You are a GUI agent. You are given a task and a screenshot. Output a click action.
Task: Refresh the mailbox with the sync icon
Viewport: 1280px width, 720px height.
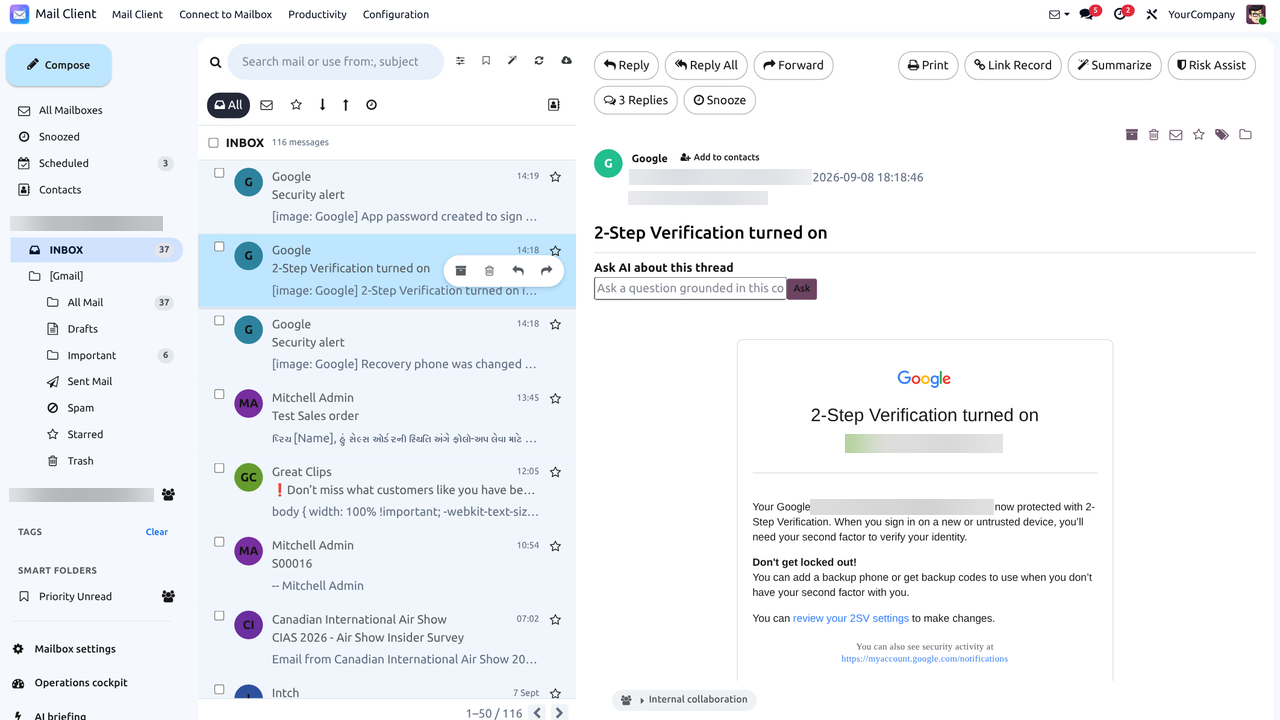(x=539, y=61)
